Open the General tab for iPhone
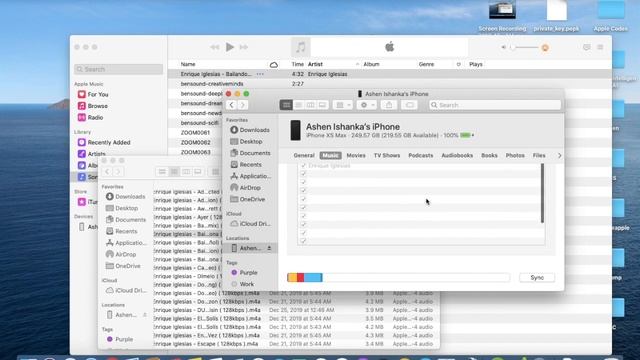This screenshot has width=640, height=360. [x=304, y=156]
